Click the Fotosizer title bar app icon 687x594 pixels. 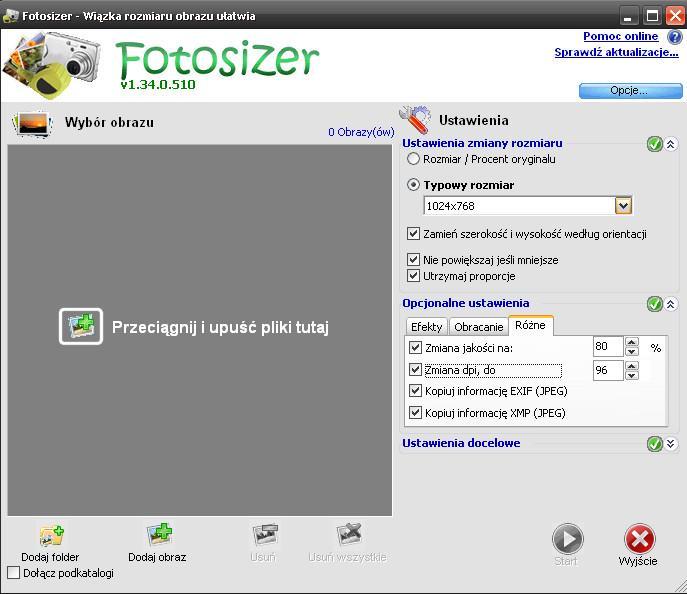(x=11, y=16)
